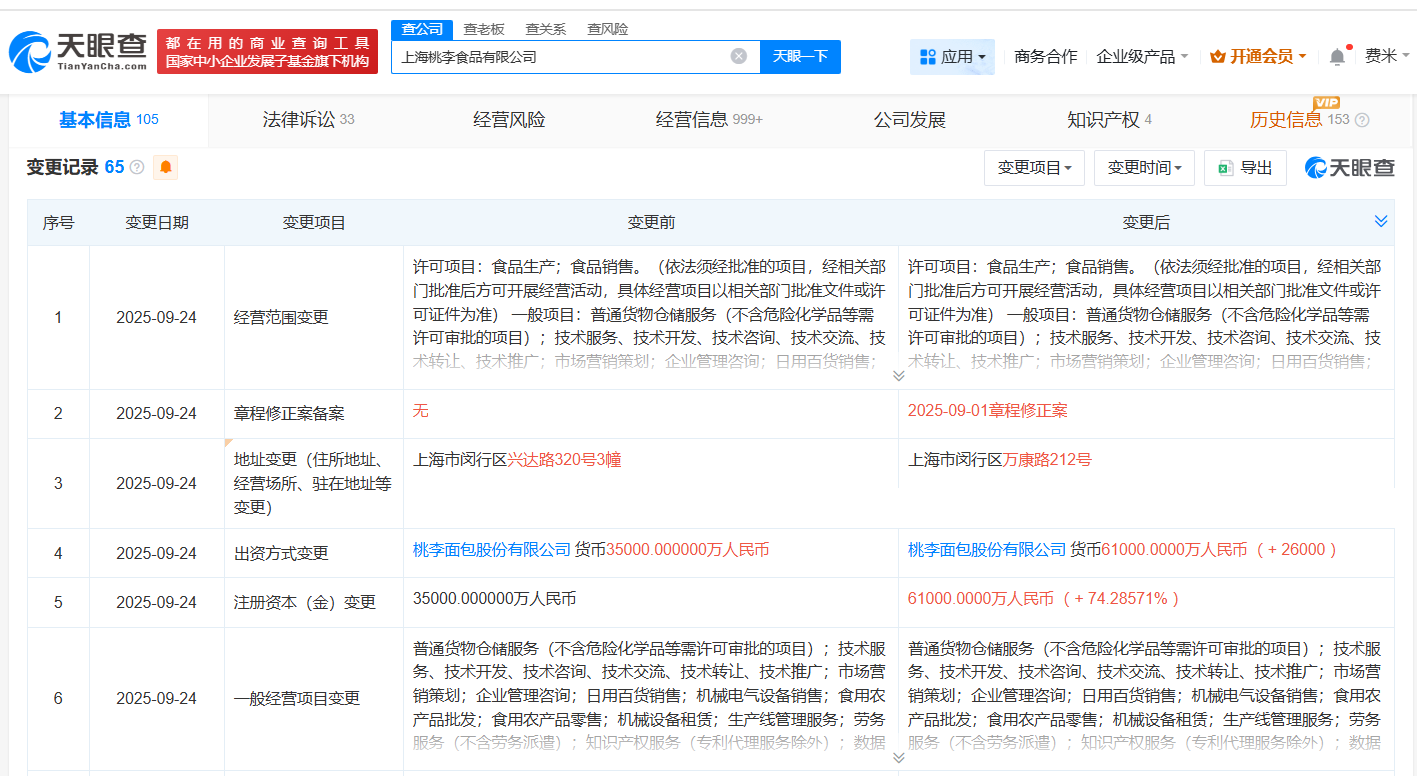Click help icon beside change record count

point(137,167)
